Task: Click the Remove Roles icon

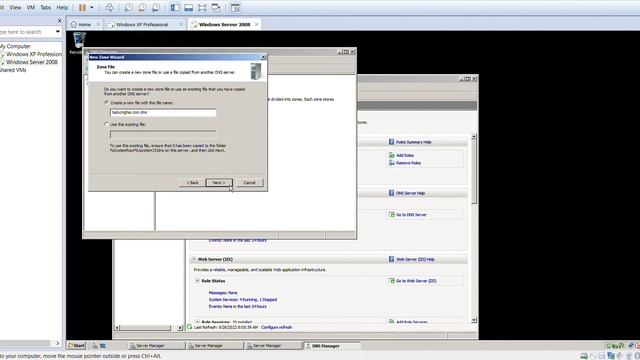Action: tap(391, 163)
